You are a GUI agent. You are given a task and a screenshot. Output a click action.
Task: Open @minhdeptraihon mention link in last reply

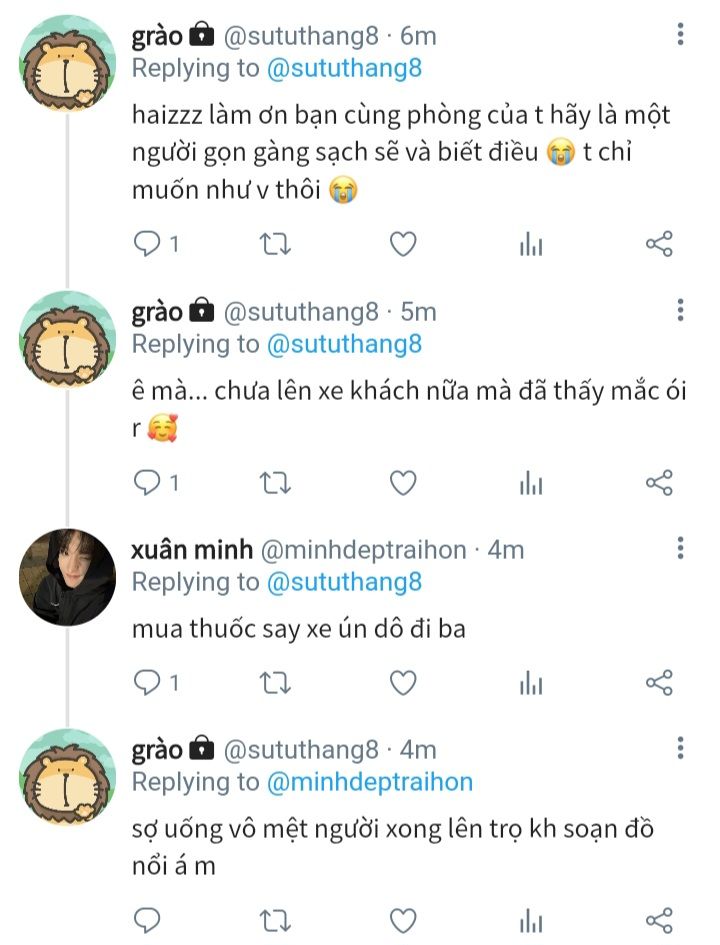369,781
